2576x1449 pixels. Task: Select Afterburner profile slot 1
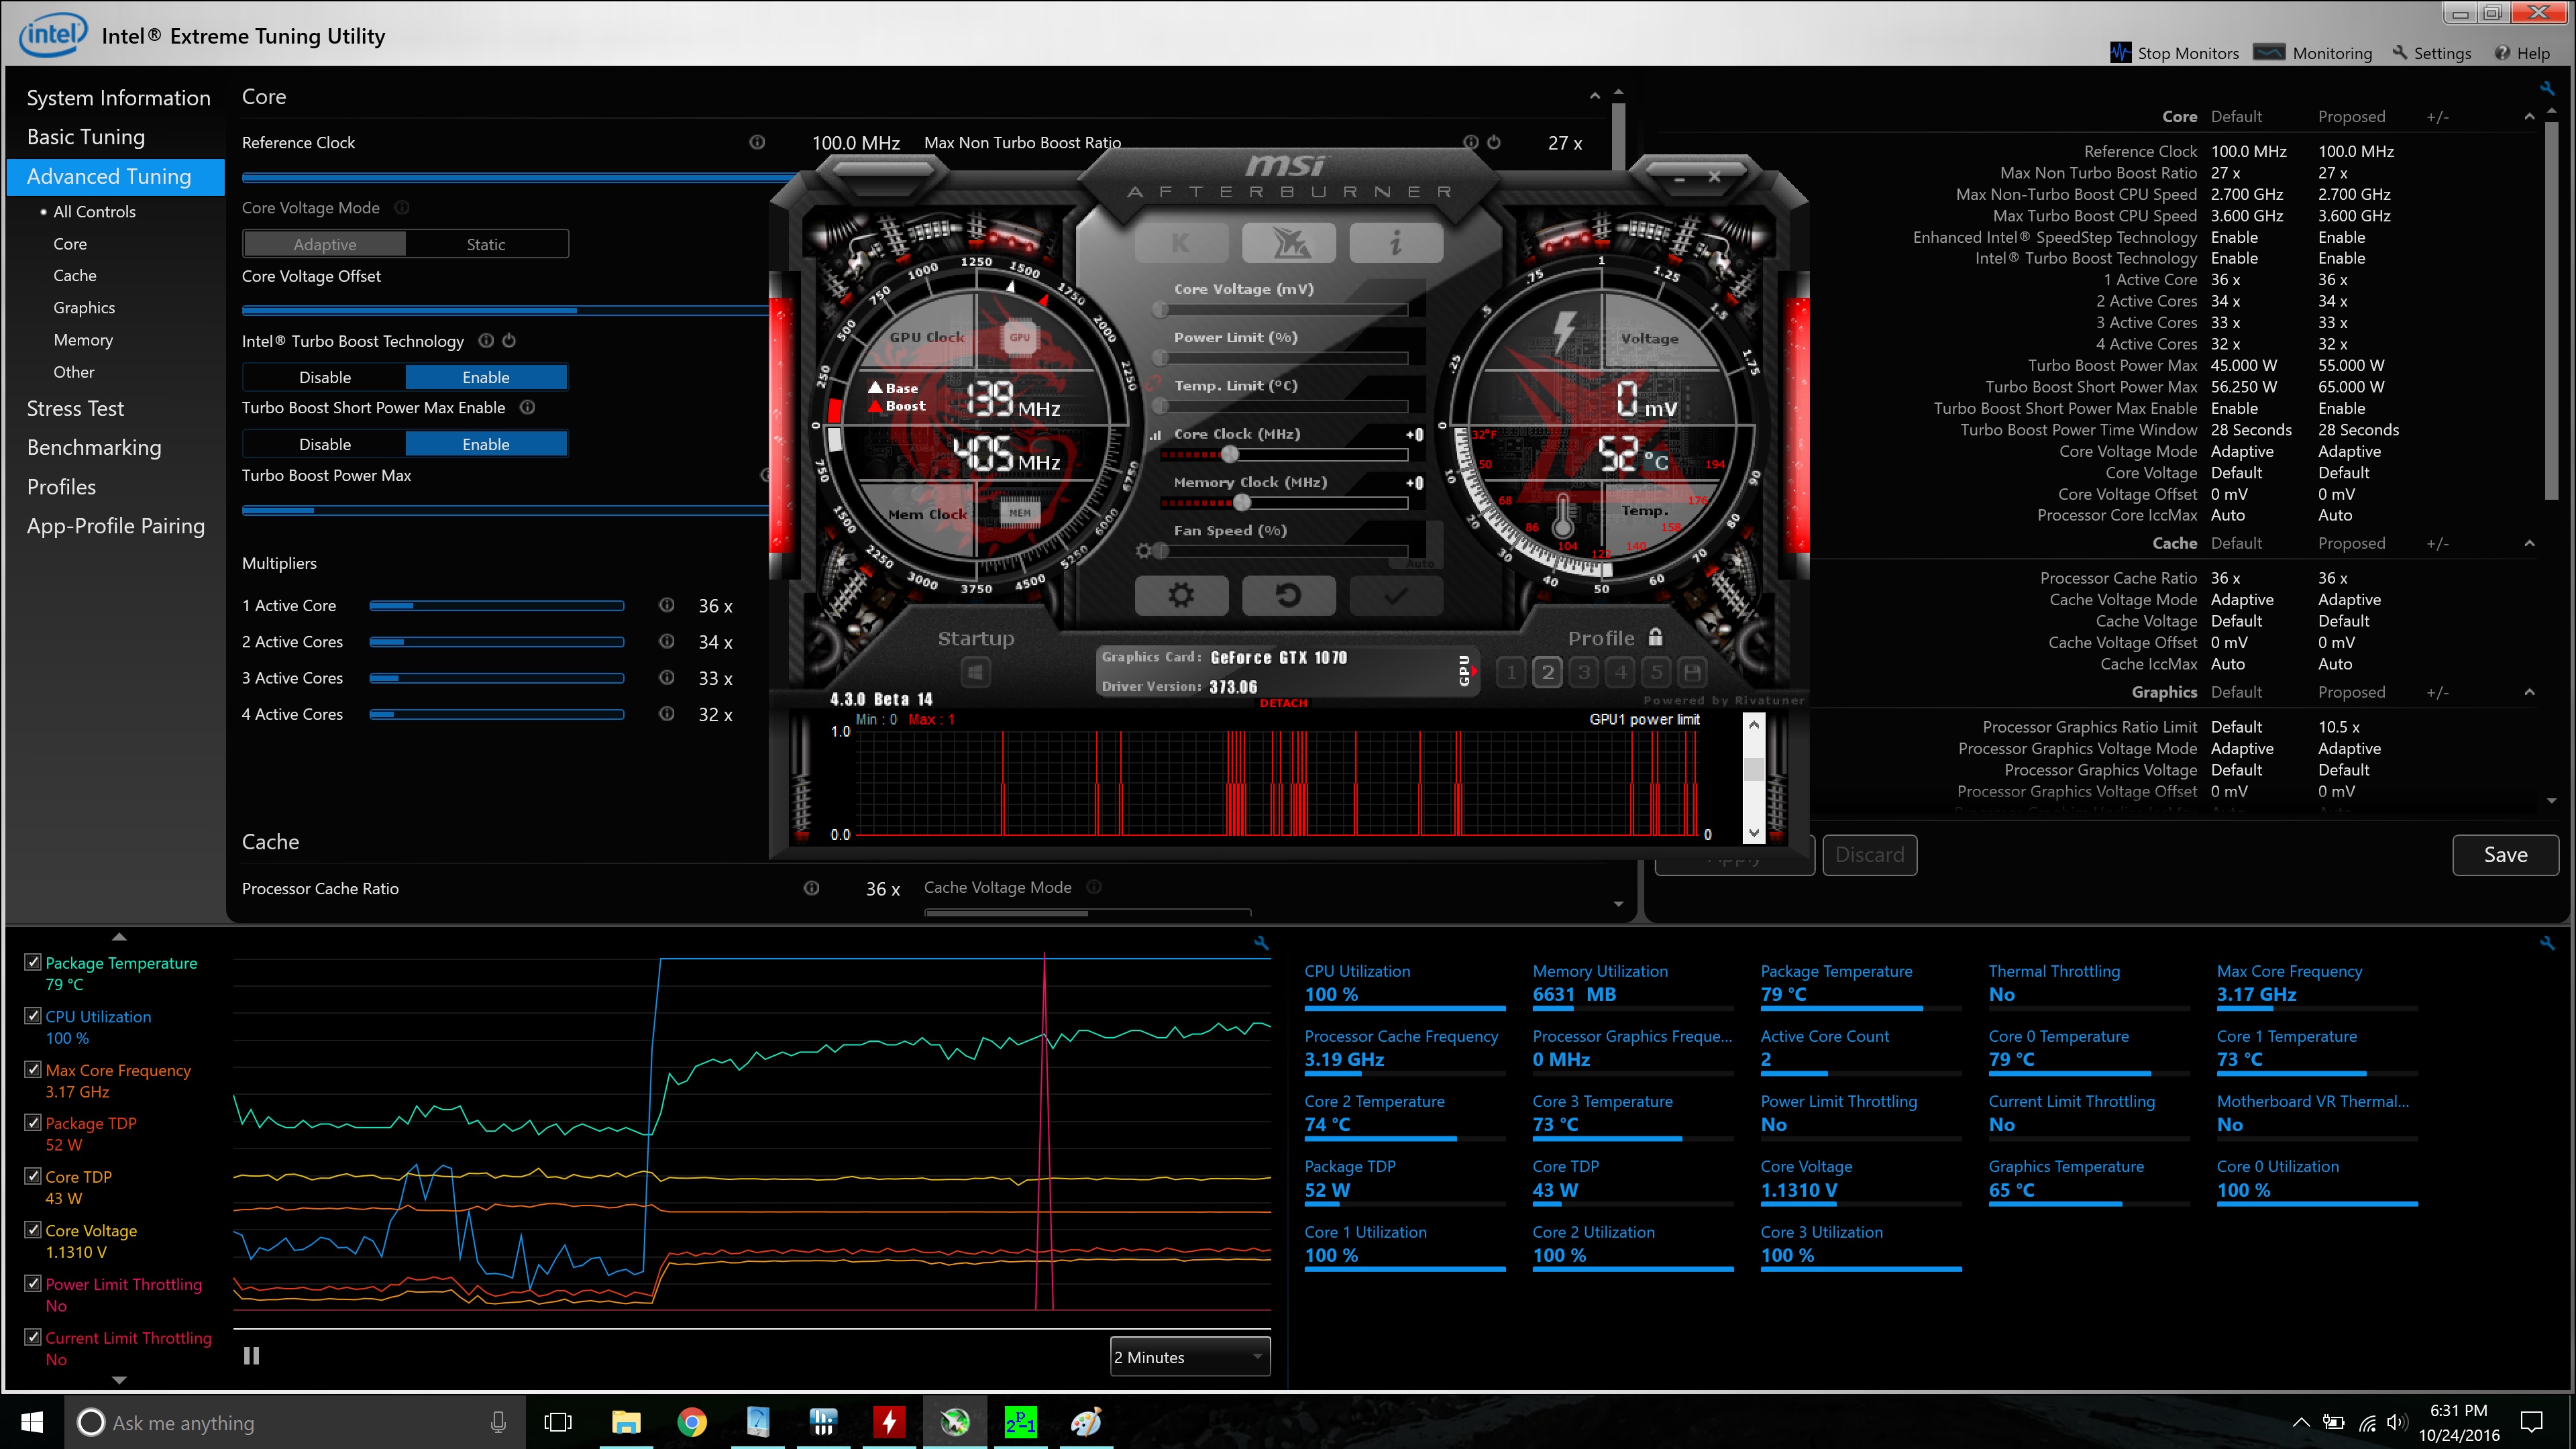[x=1511, y=672]
